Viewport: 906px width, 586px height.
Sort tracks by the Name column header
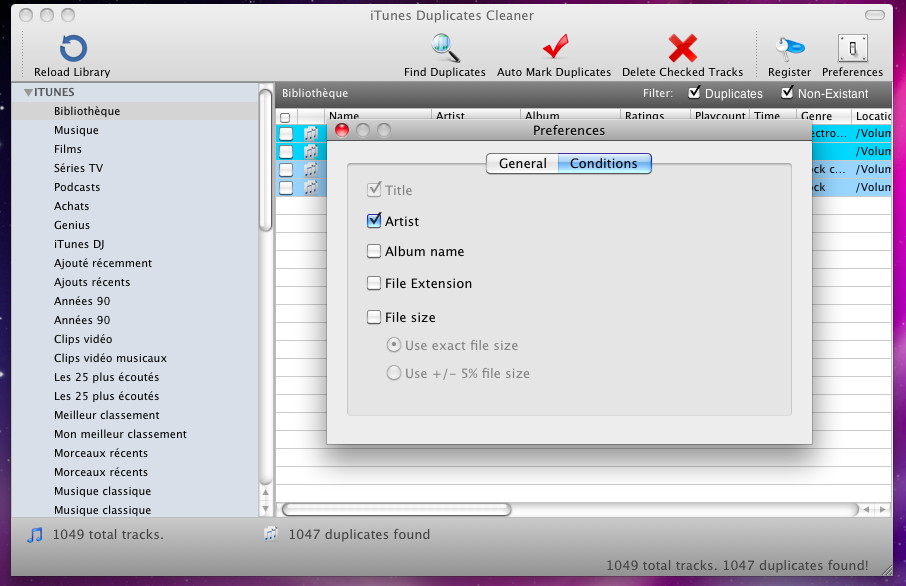(x=377, y=116)
